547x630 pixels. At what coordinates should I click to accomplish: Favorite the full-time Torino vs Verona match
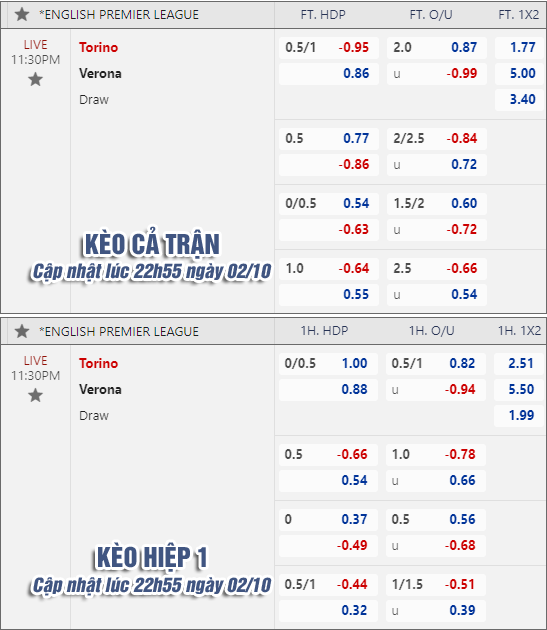coord(35,79)
